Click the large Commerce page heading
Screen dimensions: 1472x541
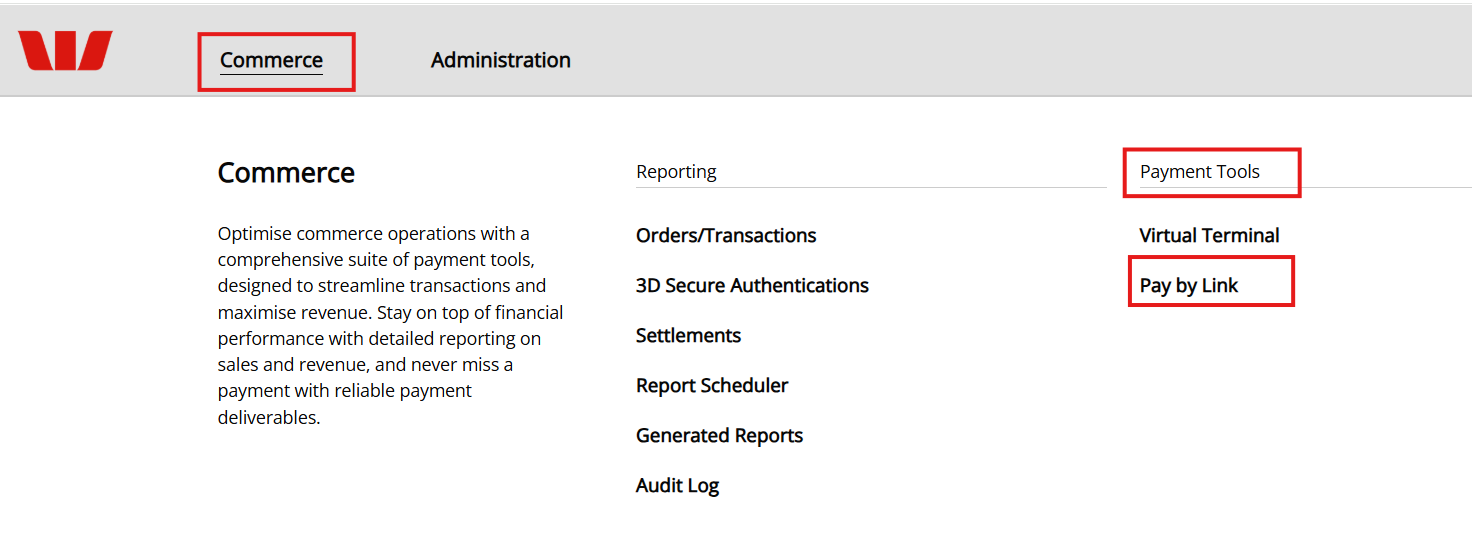[286, 172]
